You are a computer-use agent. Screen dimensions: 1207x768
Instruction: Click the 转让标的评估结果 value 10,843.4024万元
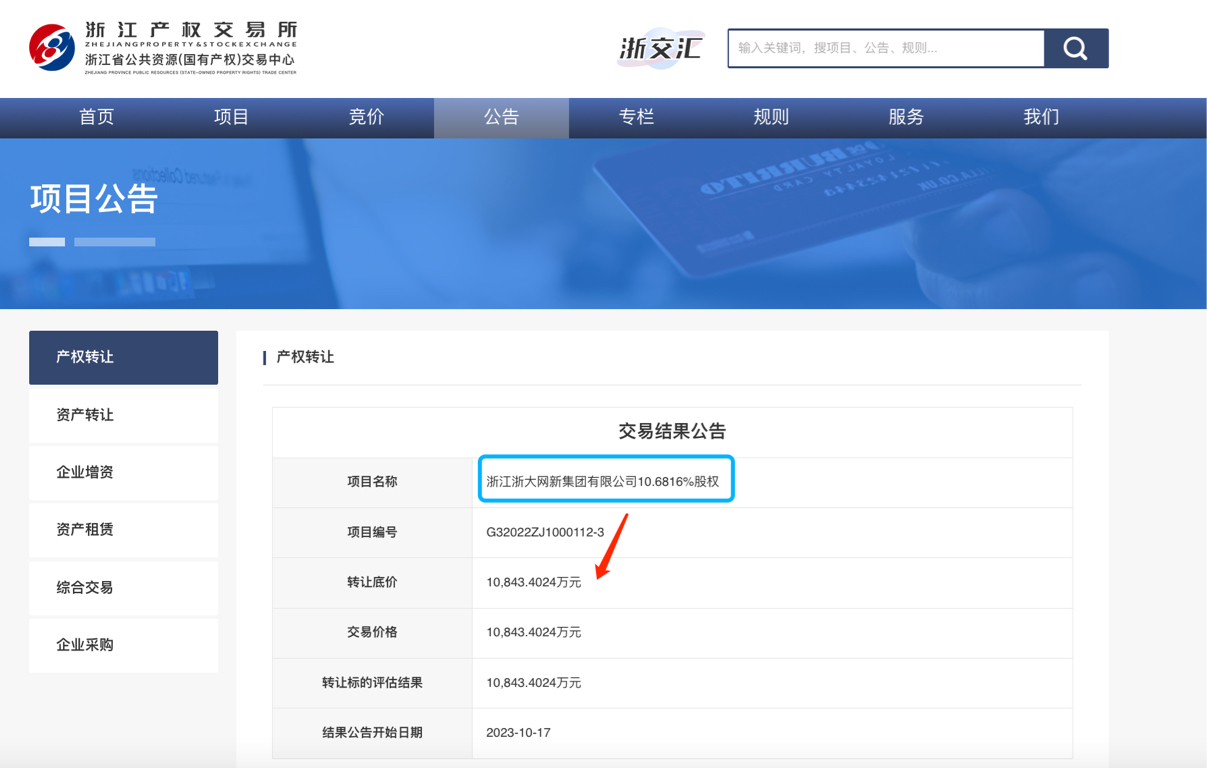[533, 683]
